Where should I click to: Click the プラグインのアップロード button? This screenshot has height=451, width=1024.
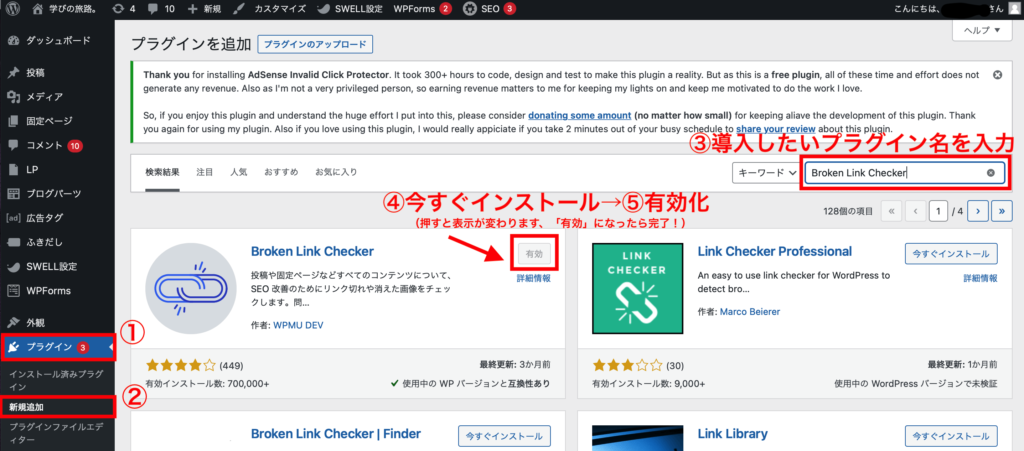[x=315, y=44]
